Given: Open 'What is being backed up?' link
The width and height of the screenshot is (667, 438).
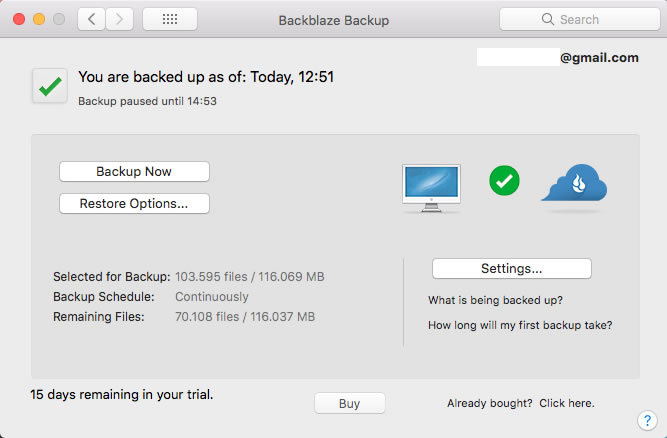Looking at the screenshot, I should coord(495,300).
